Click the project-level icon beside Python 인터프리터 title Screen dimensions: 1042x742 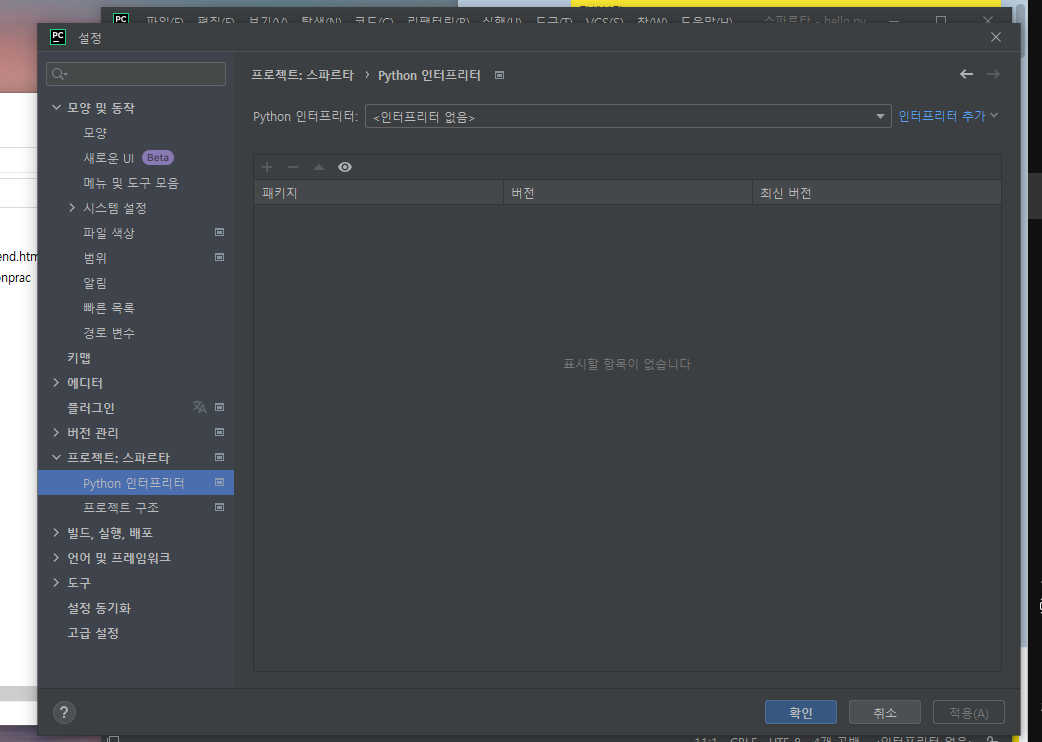(x=500, y=76)
